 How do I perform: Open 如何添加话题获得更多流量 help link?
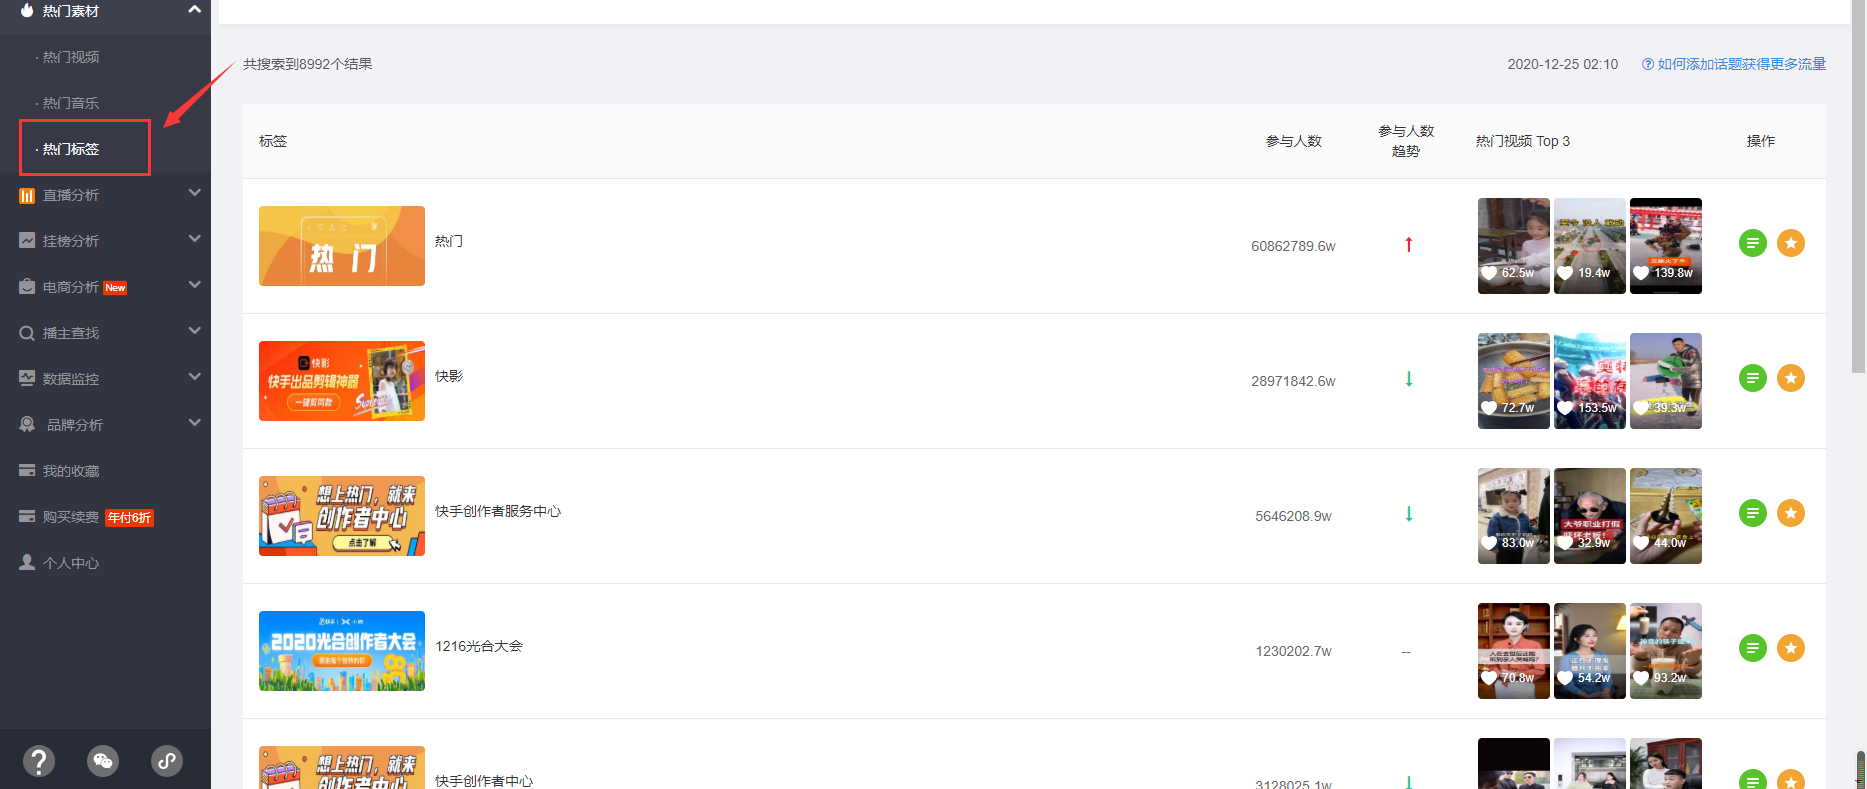tap(1733, 64)
